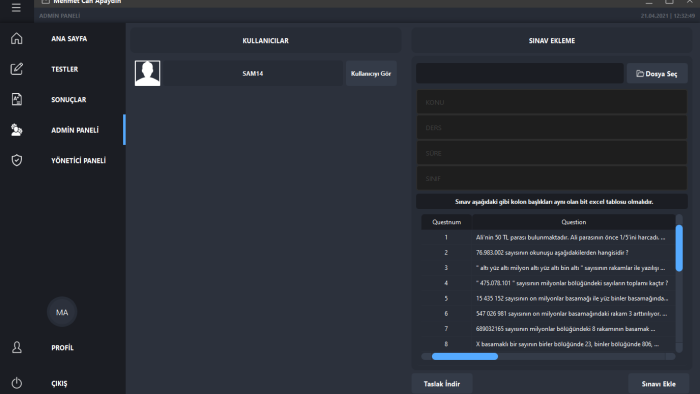Select table row starting 'Ali'nin 50 TL parası'
Viewport: 700px width, 394px height.
(x=548, y=237)
